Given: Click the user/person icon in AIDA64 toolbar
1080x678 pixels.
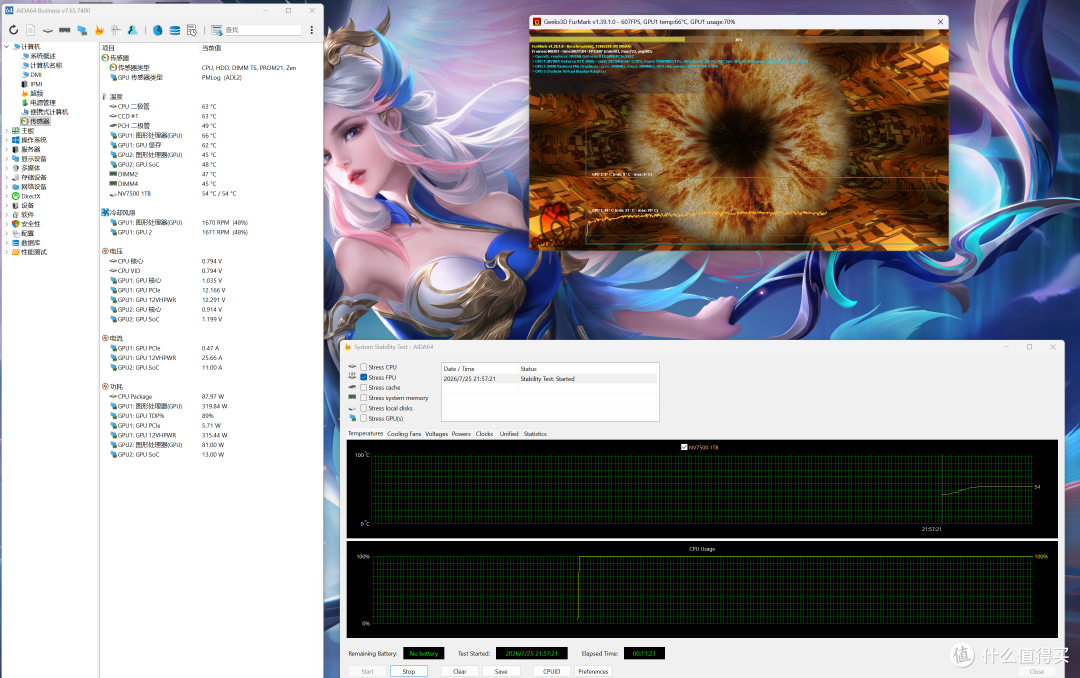Looking at the screenshot, I should pyautogui.click(x=132, y=30).
